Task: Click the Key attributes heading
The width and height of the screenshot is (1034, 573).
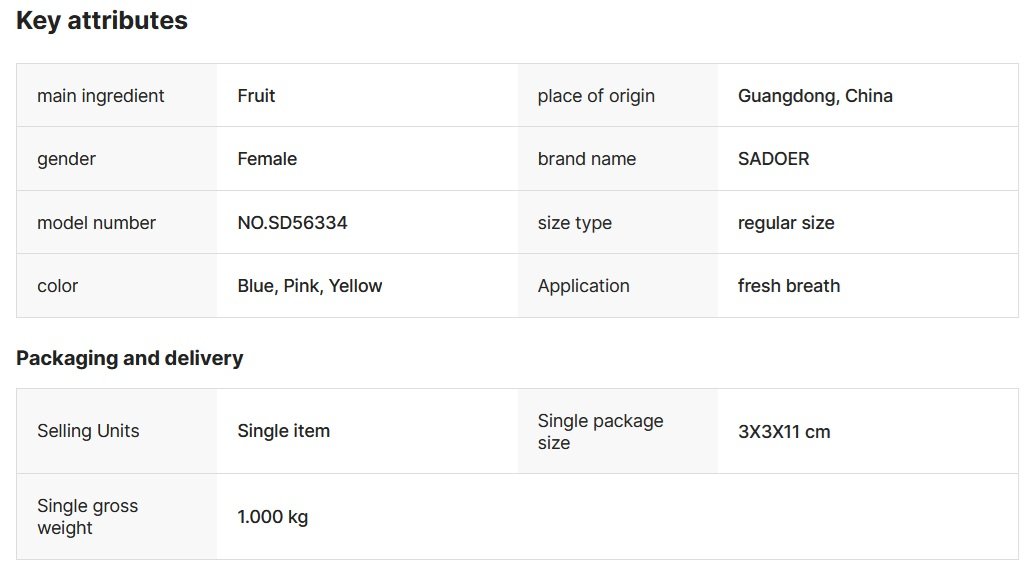Action: pos(102,21)
